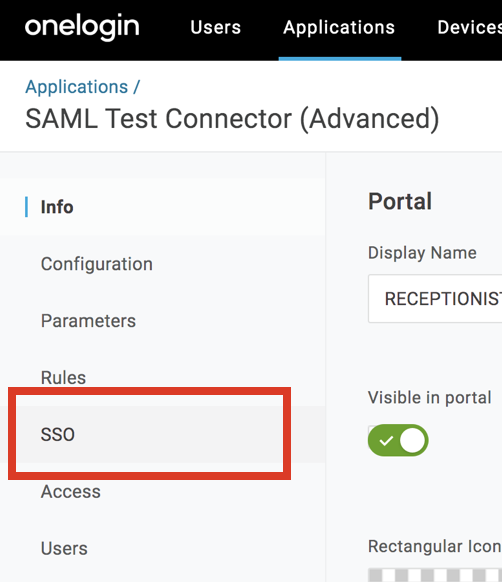Click the Display Name label

(422, 253)
